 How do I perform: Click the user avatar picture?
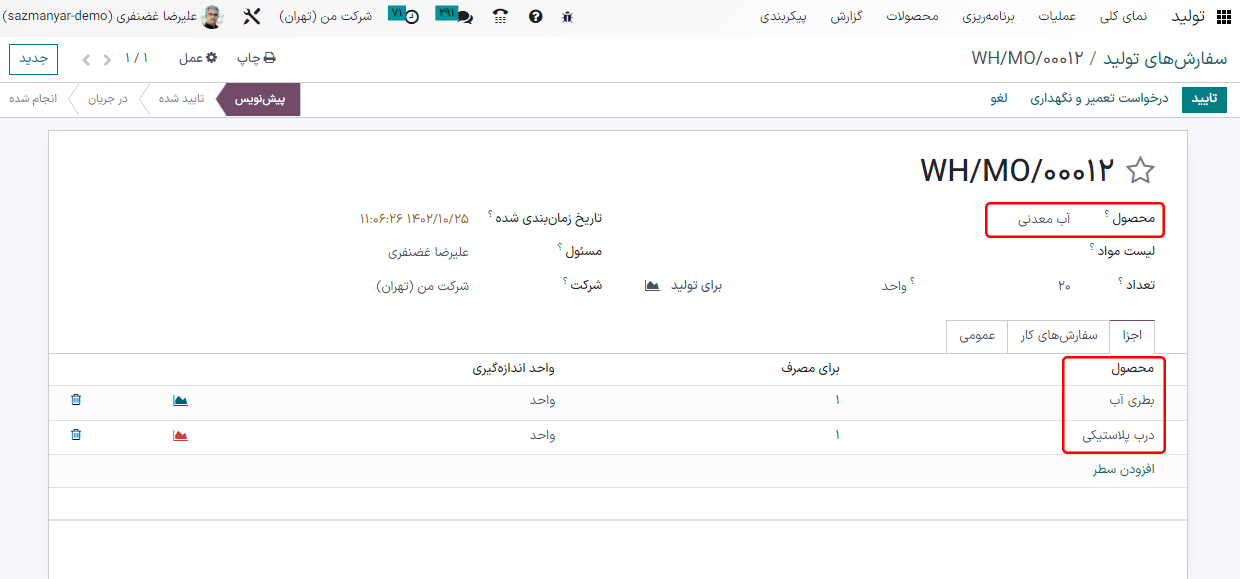coord(213,17)
